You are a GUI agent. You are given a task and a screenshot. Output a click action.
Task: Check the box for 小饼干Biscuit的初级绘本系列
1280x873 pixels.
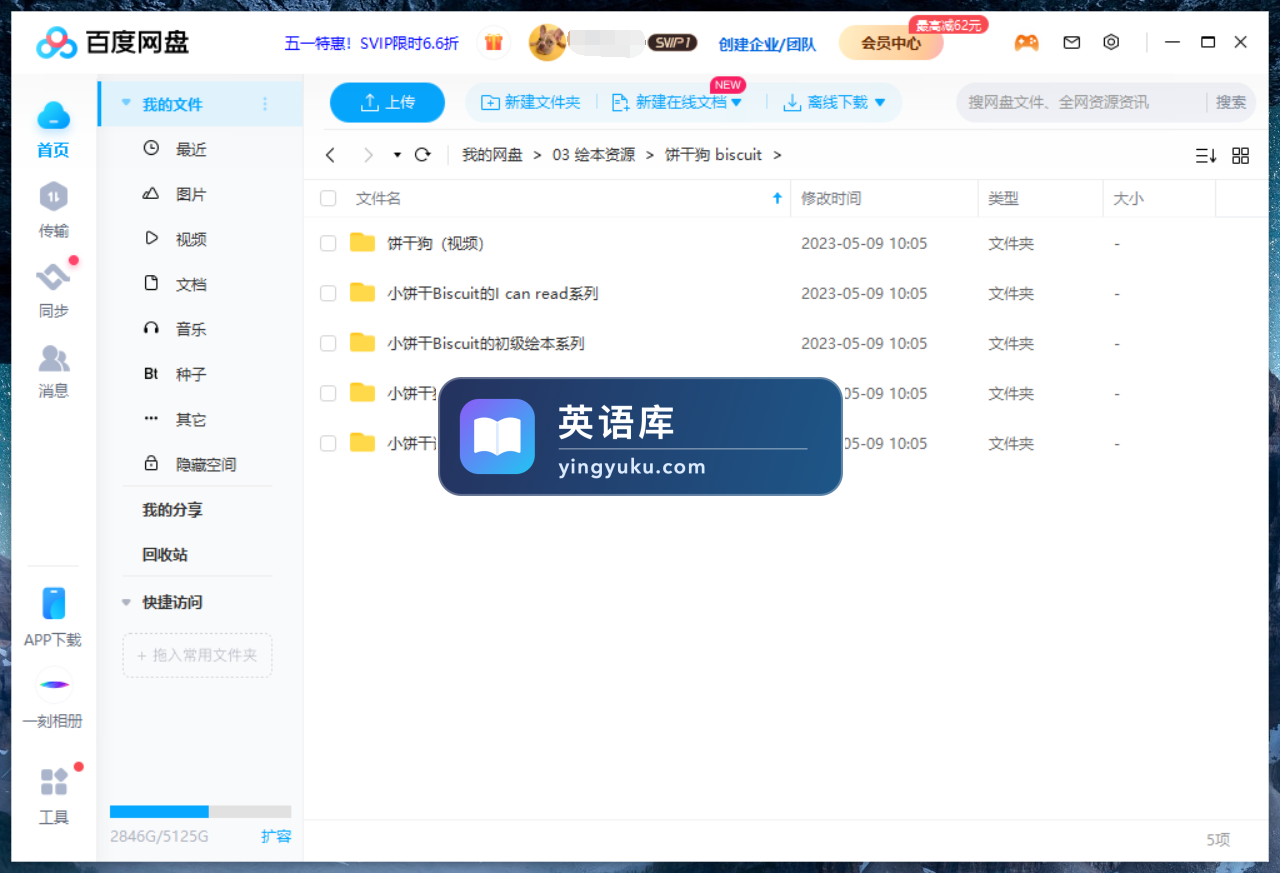pyautogui.click(x=328, y=343)
